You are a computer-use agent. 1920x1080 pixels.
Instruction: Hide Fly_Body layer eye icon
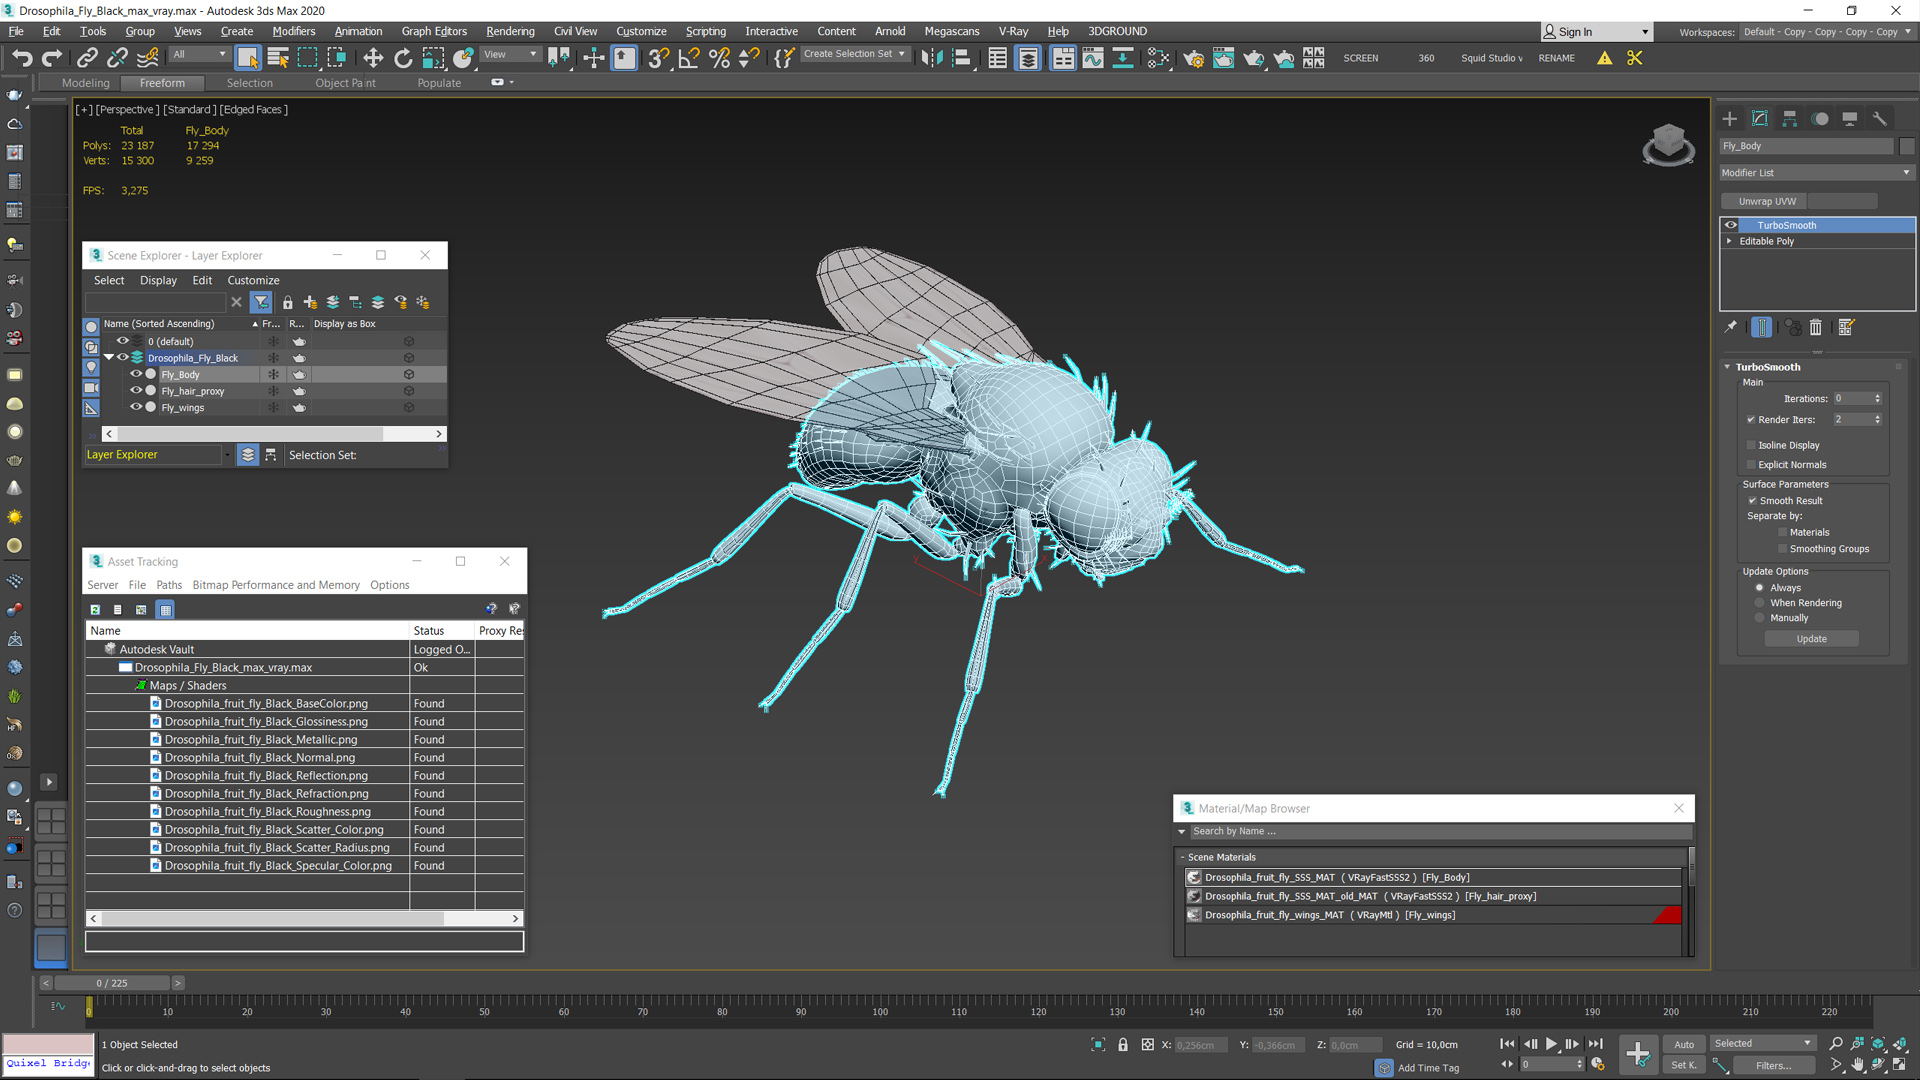point(136,374)
